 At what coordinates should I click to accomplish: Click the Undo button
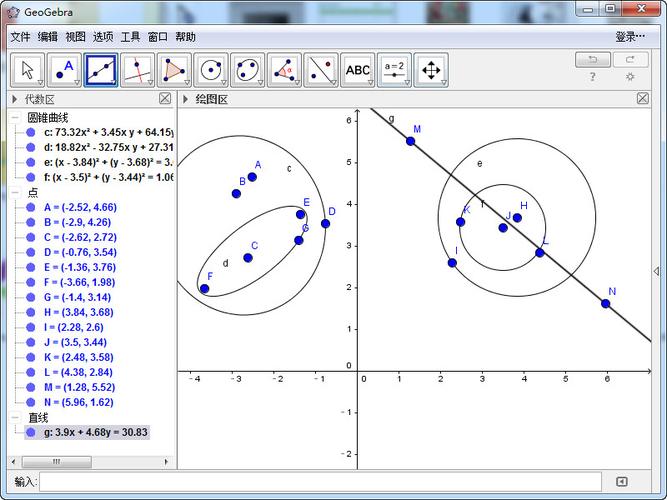pos(593,60)
